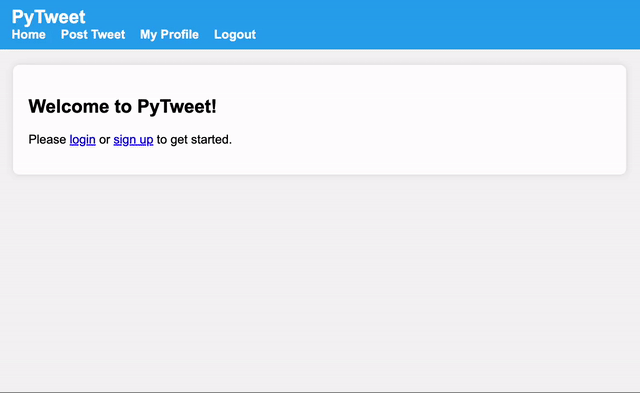Viewport: 640px width, 393px height.
Task: Choose the Post Tweet menu item
Action: (93, 35)
